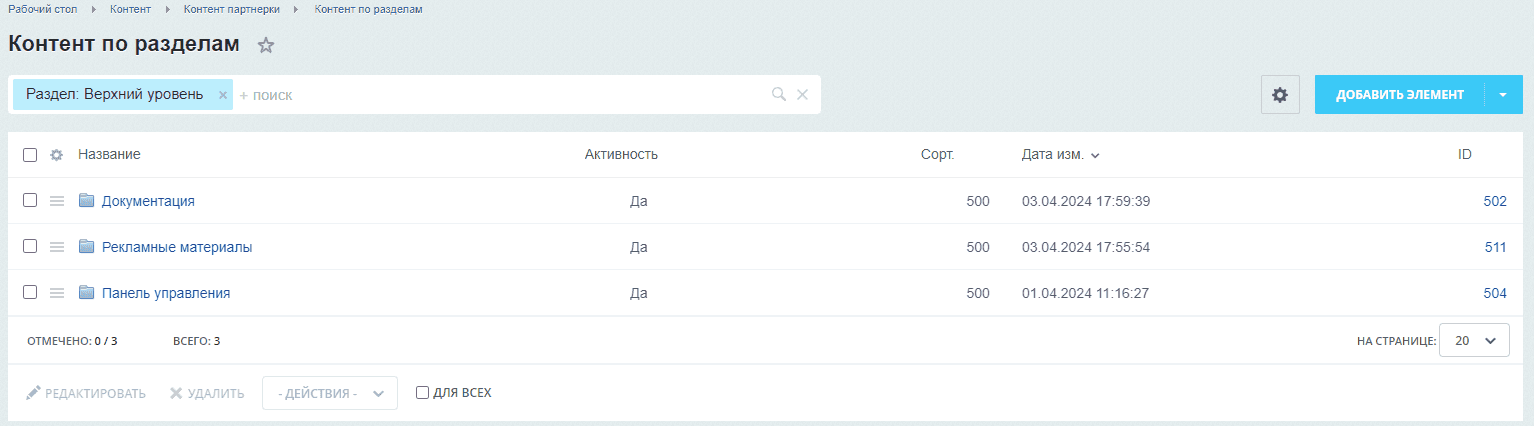Click the 'Документация' folder icon

coord(86,200)
